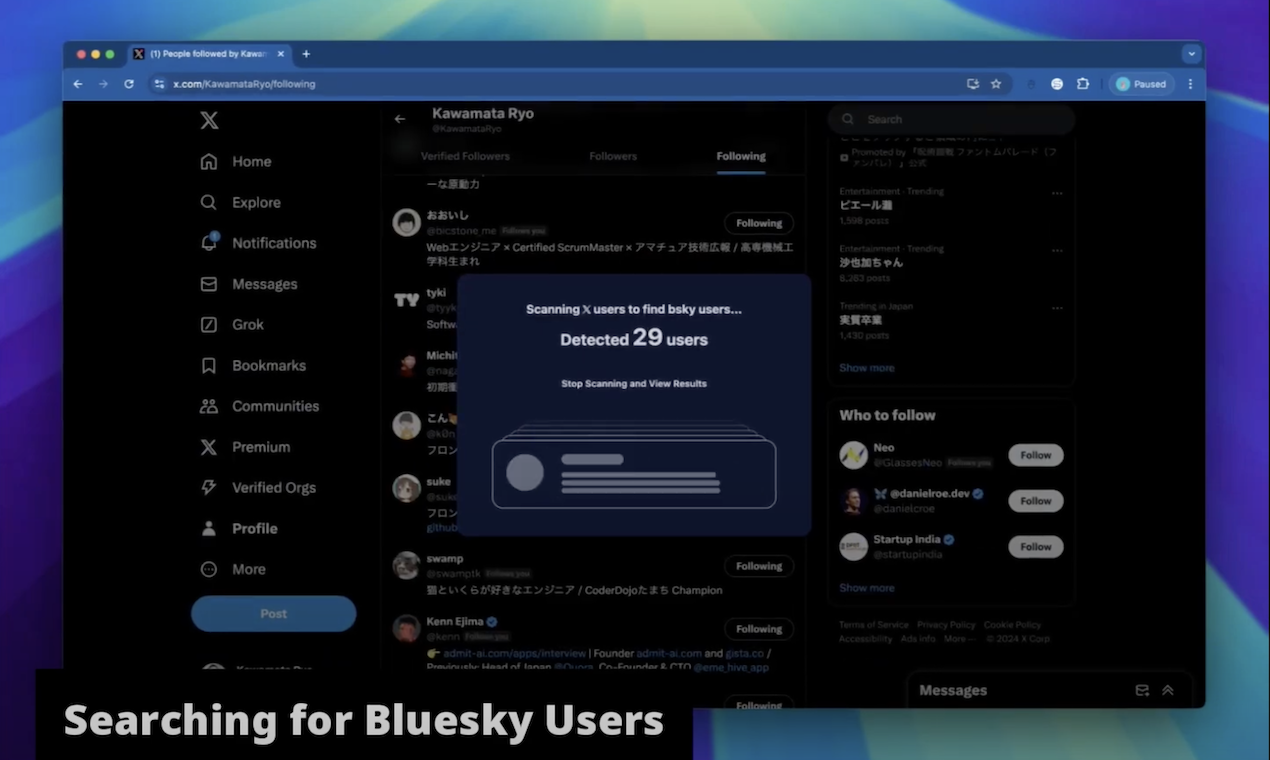Image resolution: width=1270 pixels, height=760 pixels.
Task: Click the X search field
Action: (951, 119)
